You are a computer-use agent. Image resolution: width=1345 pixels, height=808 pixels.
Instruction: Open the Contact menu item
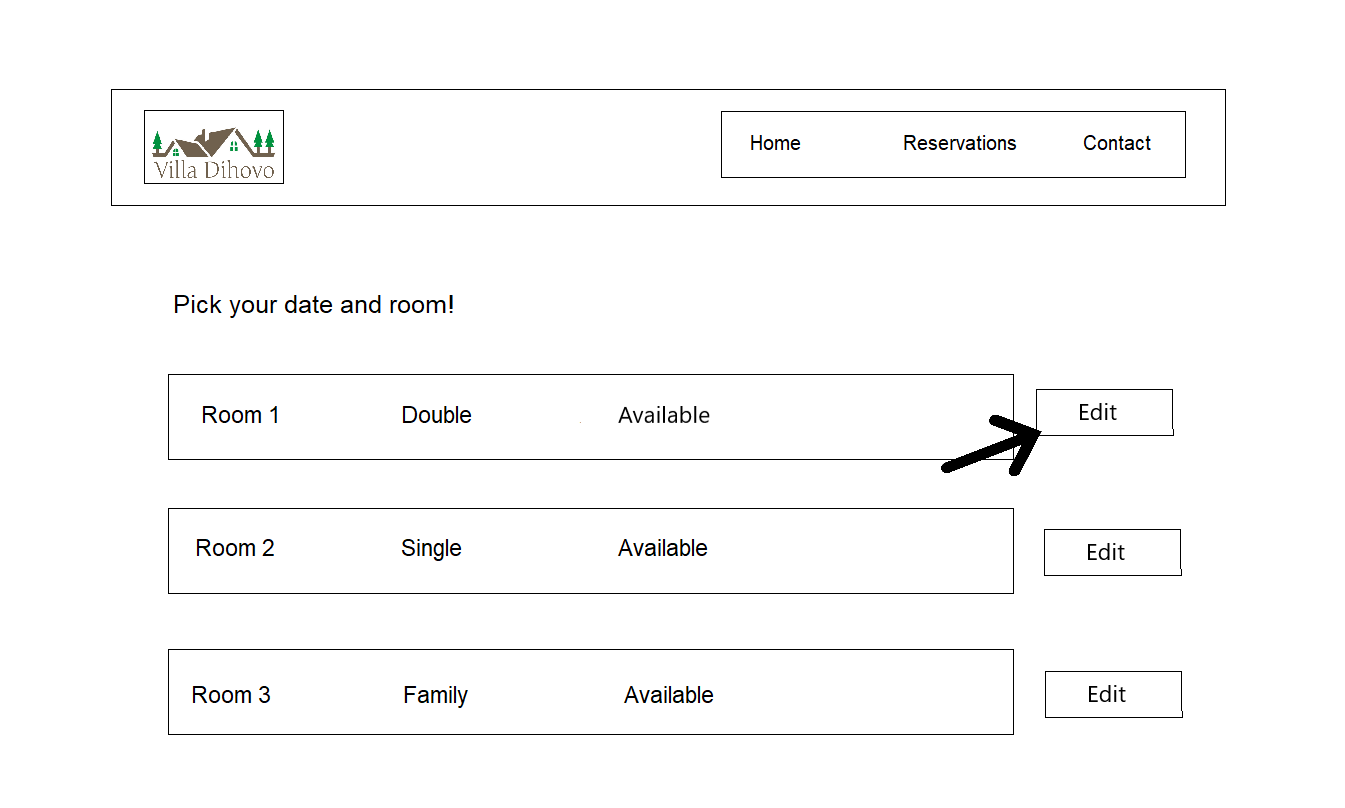click(x=1116, y=143)
